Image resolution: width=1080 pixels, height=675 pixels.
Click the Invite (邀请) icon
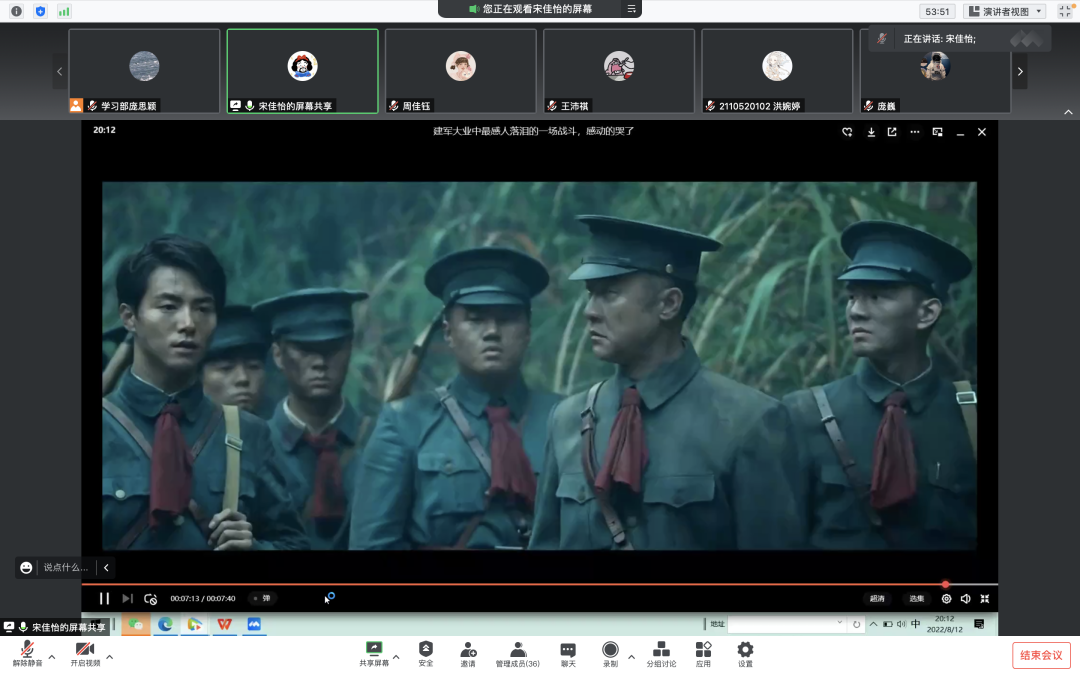click(468, 652)
